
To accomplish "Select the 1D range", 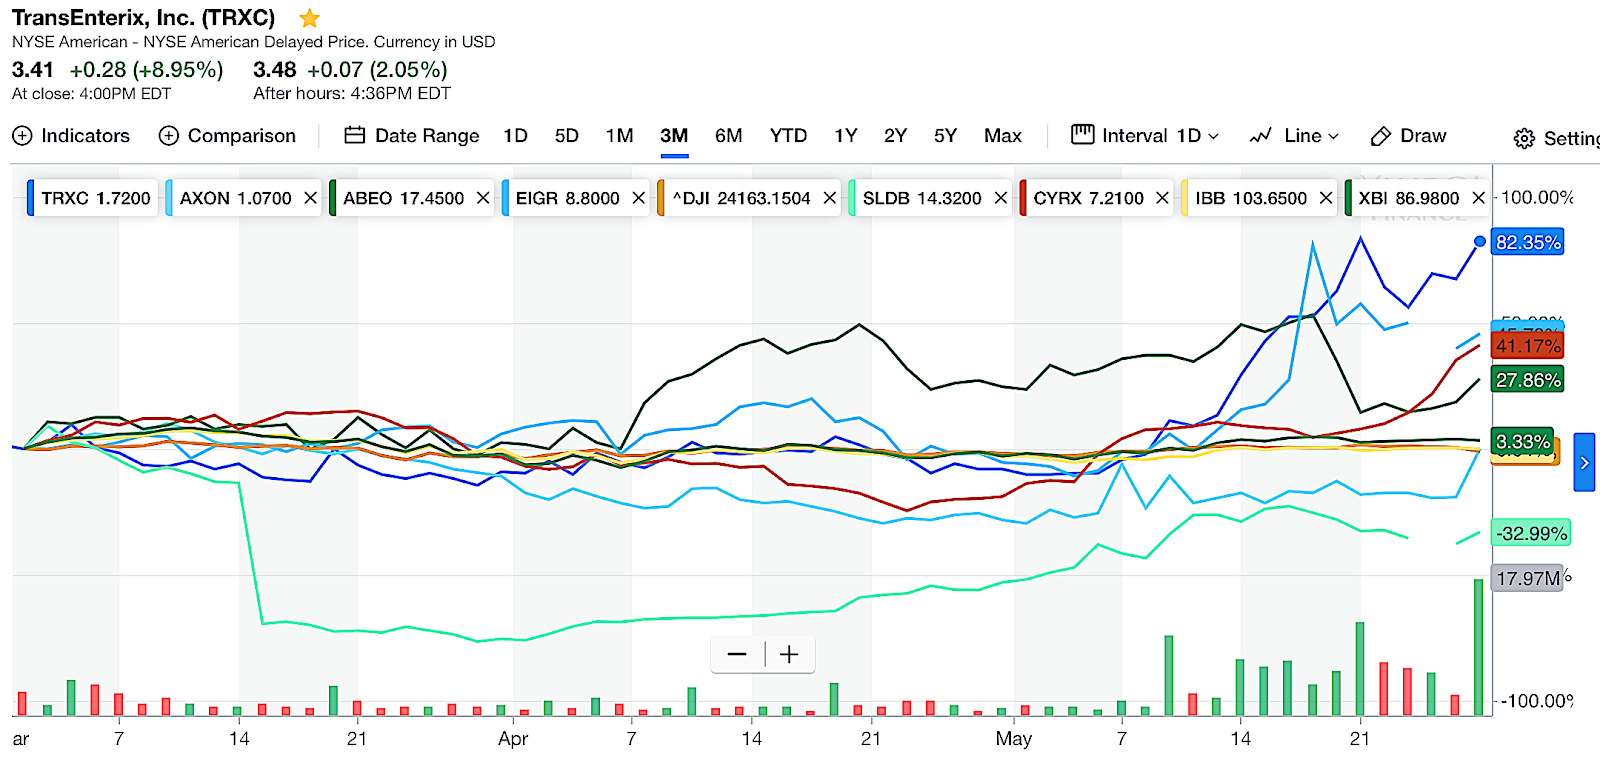I will [x=515, y=136].
